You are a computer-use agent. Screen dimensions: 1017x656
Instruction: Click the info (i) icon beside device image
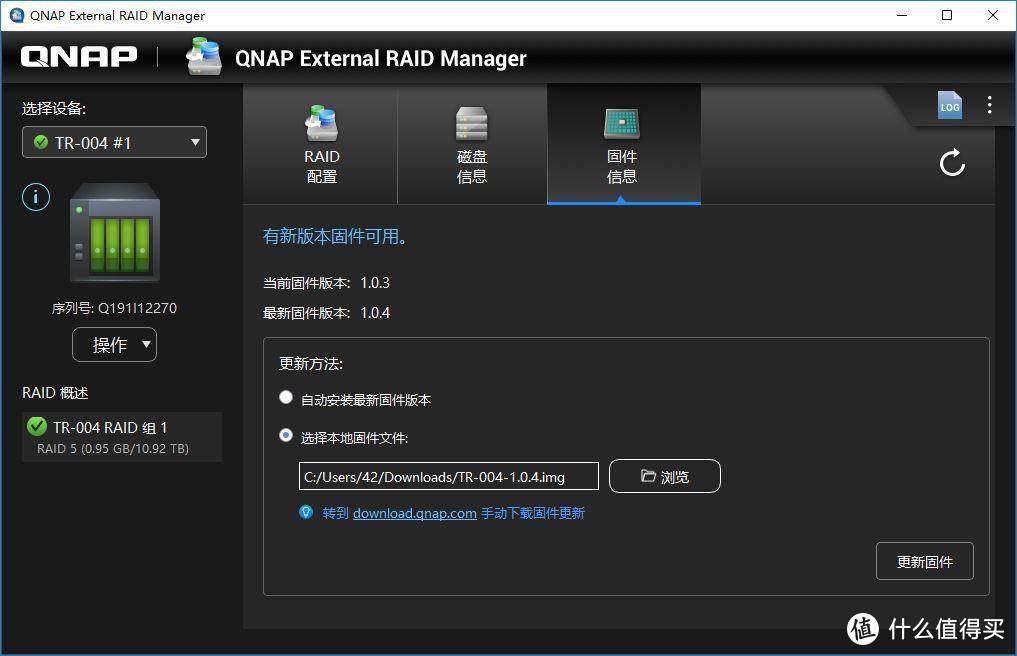35,196
